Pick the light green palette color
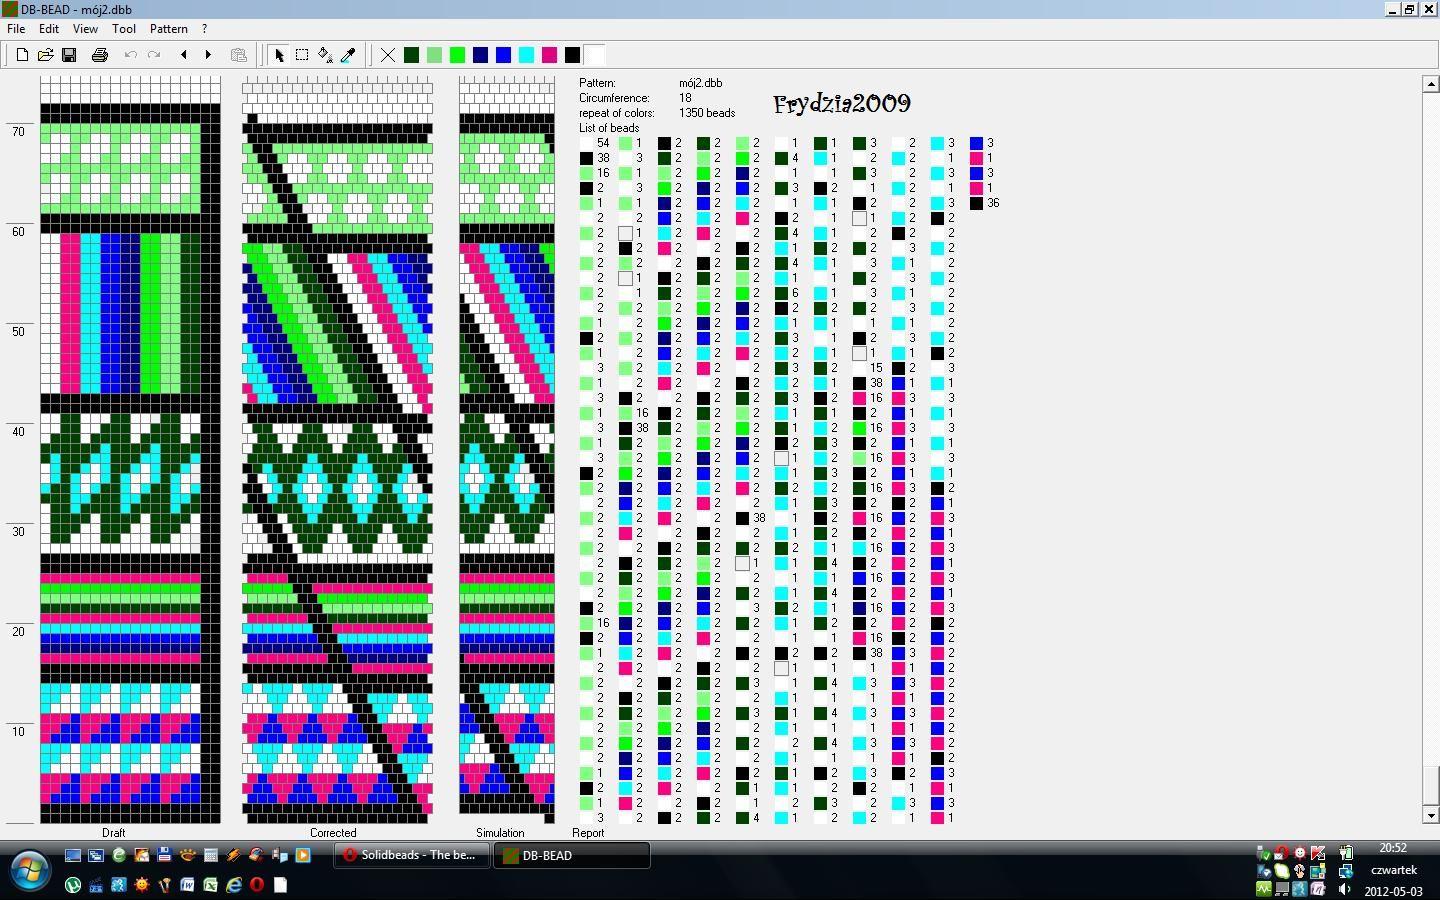1440x900 pixels. [x=434, y=55]
